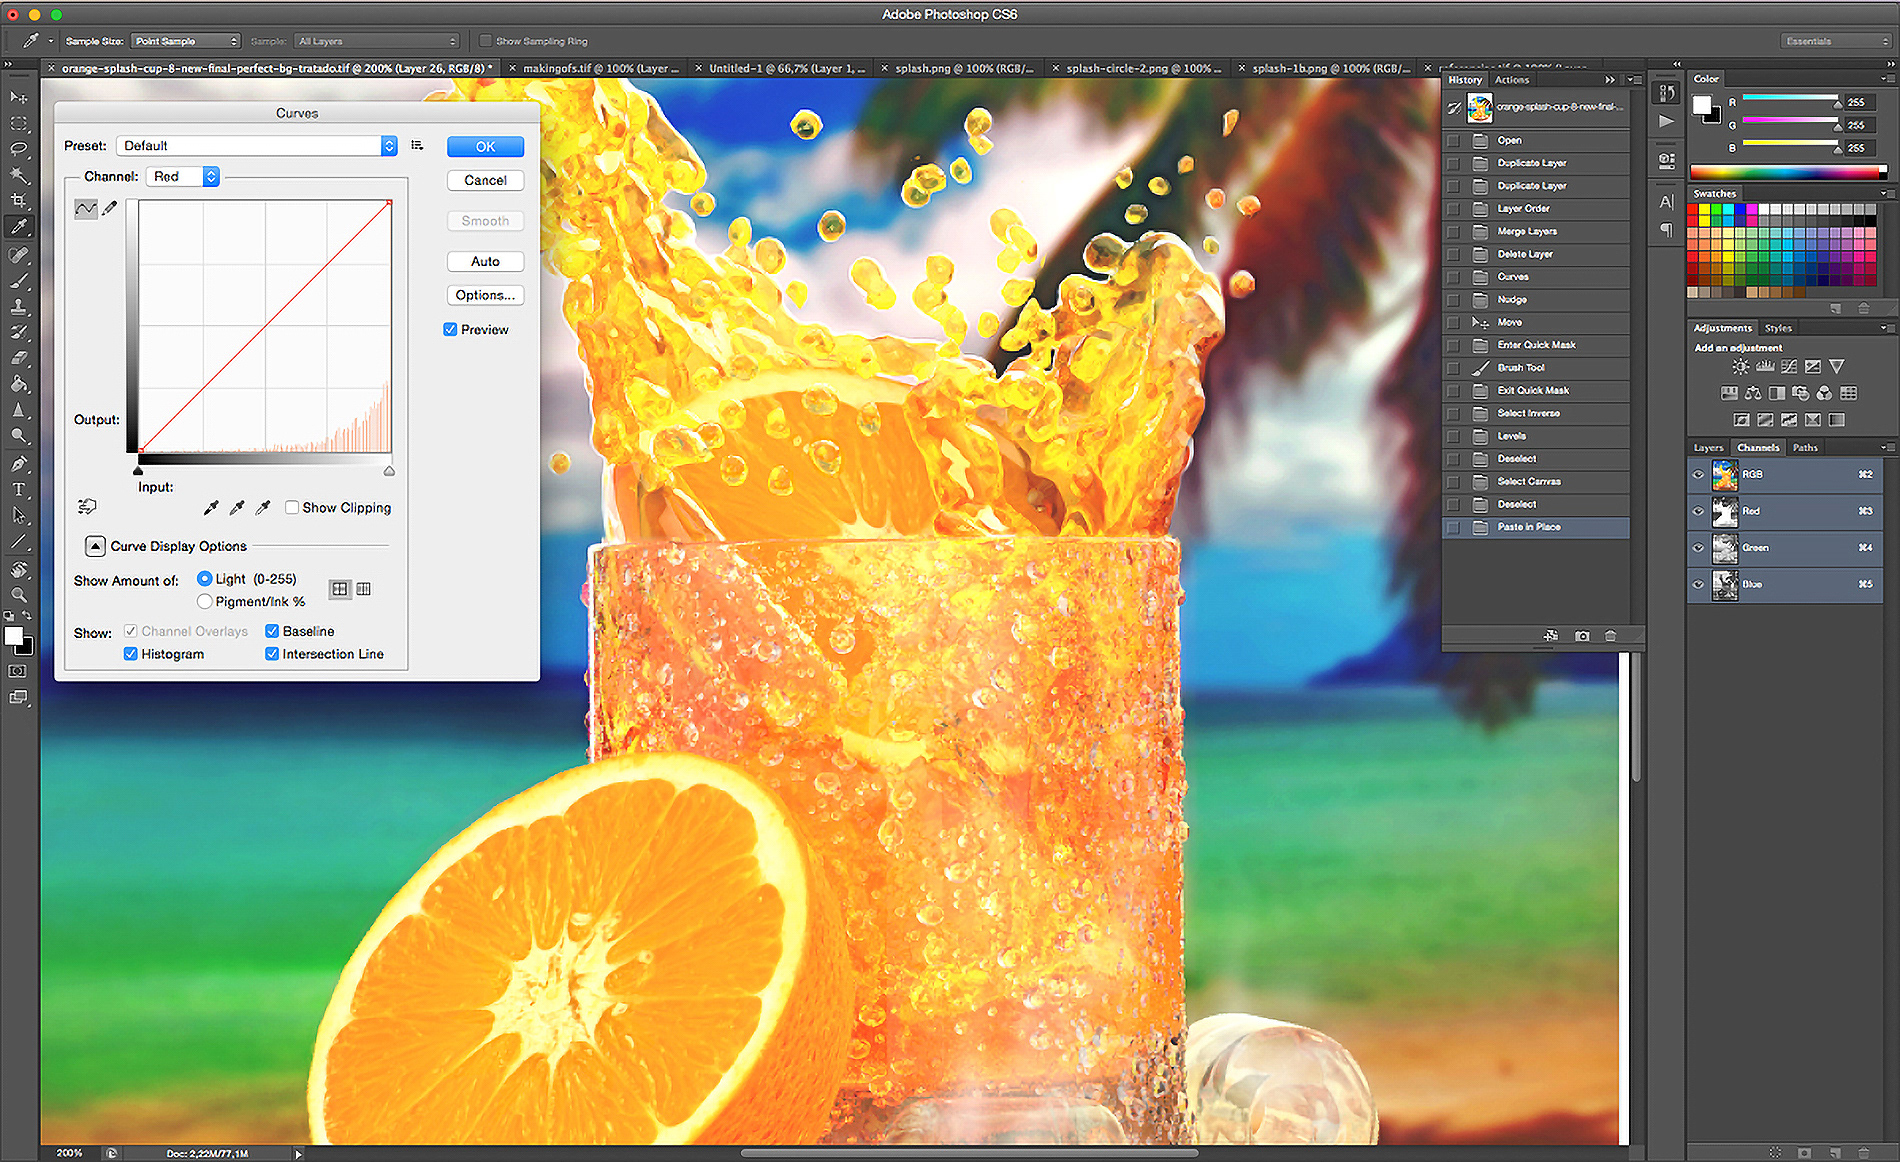Image resolution: width=1900 pixels, height=1162 pixels.
Task: Open the Channel dropdown showing Red
Action: pyautogui.click(x=182, y=177)
